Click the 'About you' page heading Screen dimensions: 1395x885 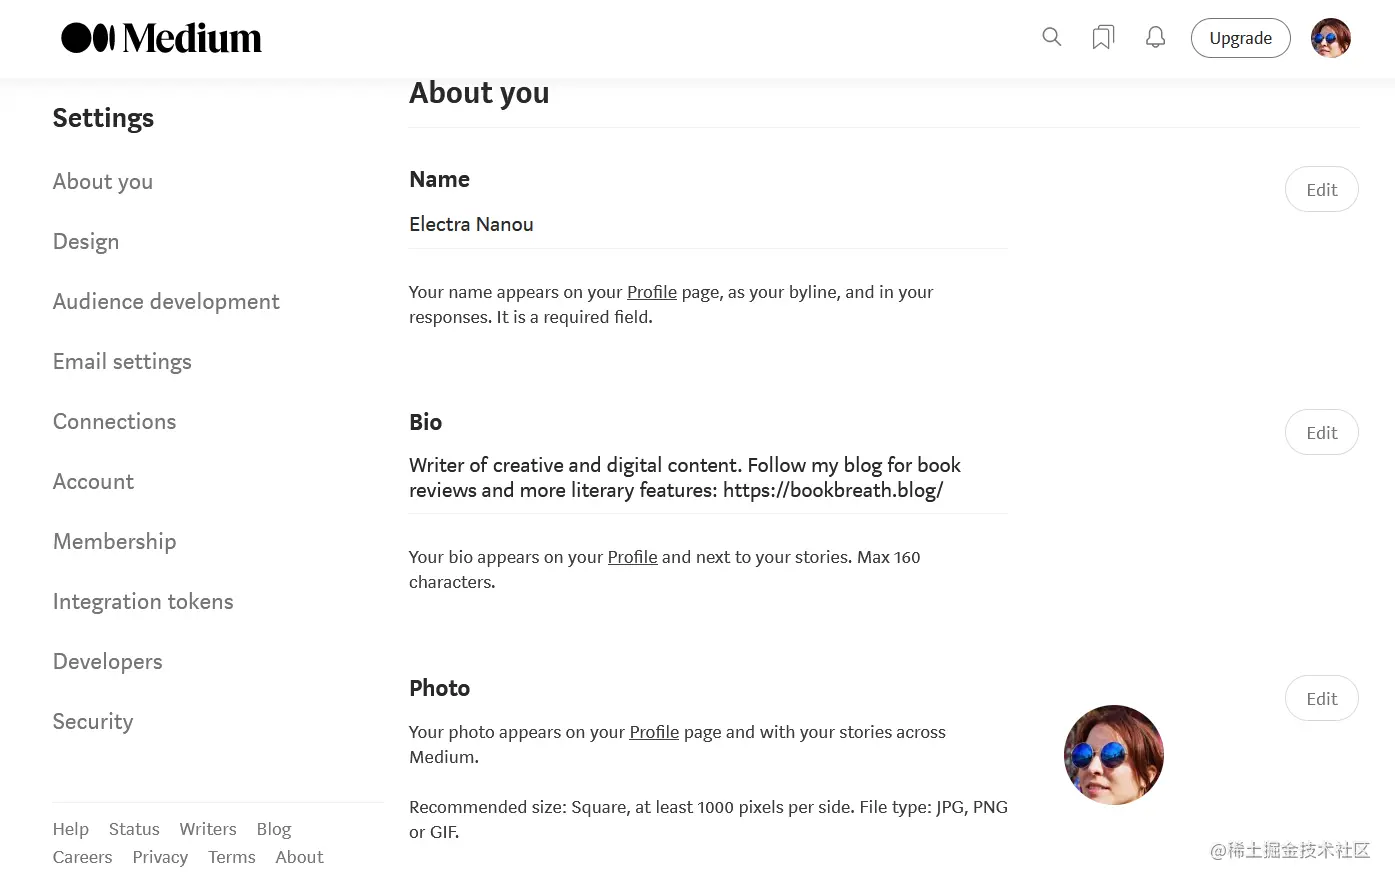click(x=479, y=93)
